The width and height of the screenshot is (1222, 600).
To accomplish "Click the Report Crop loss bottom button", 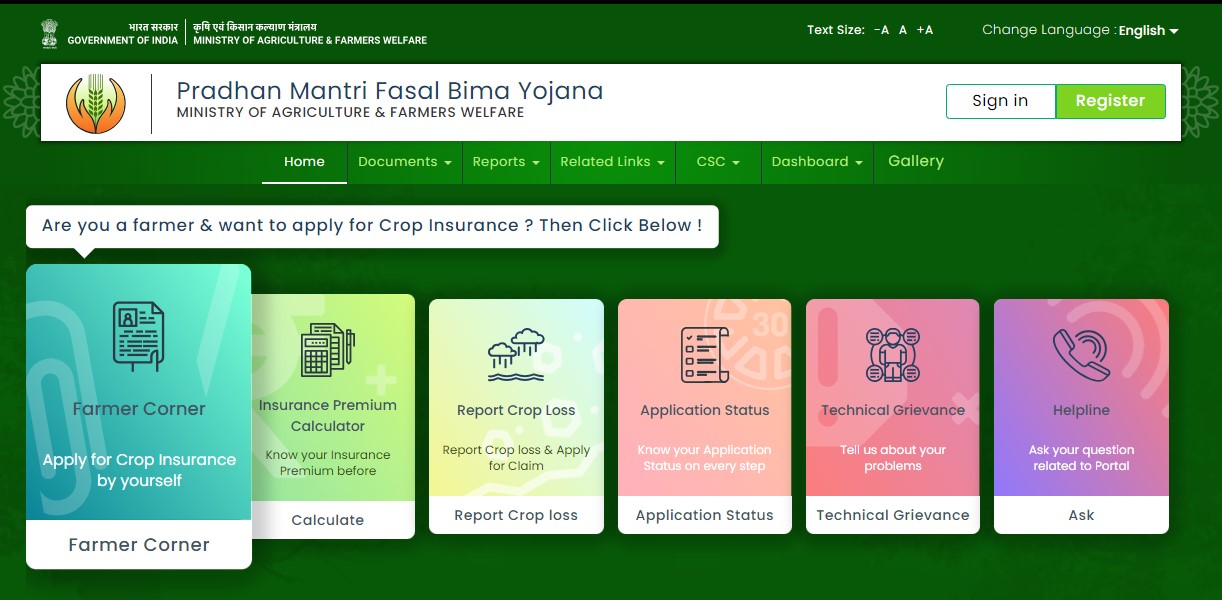I will (516, 515).
